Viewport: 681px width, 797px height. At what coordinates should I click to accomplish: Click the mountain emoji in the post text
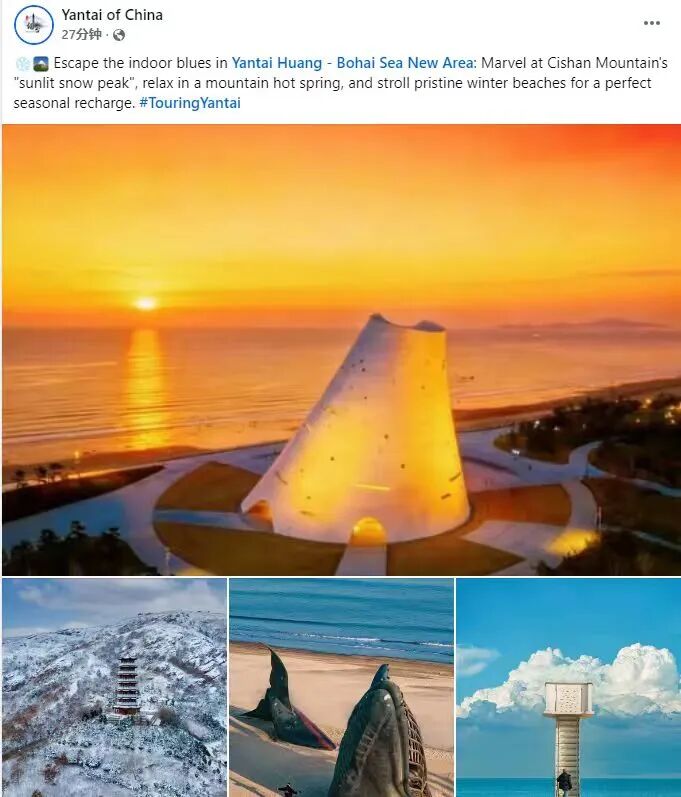[41, 64]
